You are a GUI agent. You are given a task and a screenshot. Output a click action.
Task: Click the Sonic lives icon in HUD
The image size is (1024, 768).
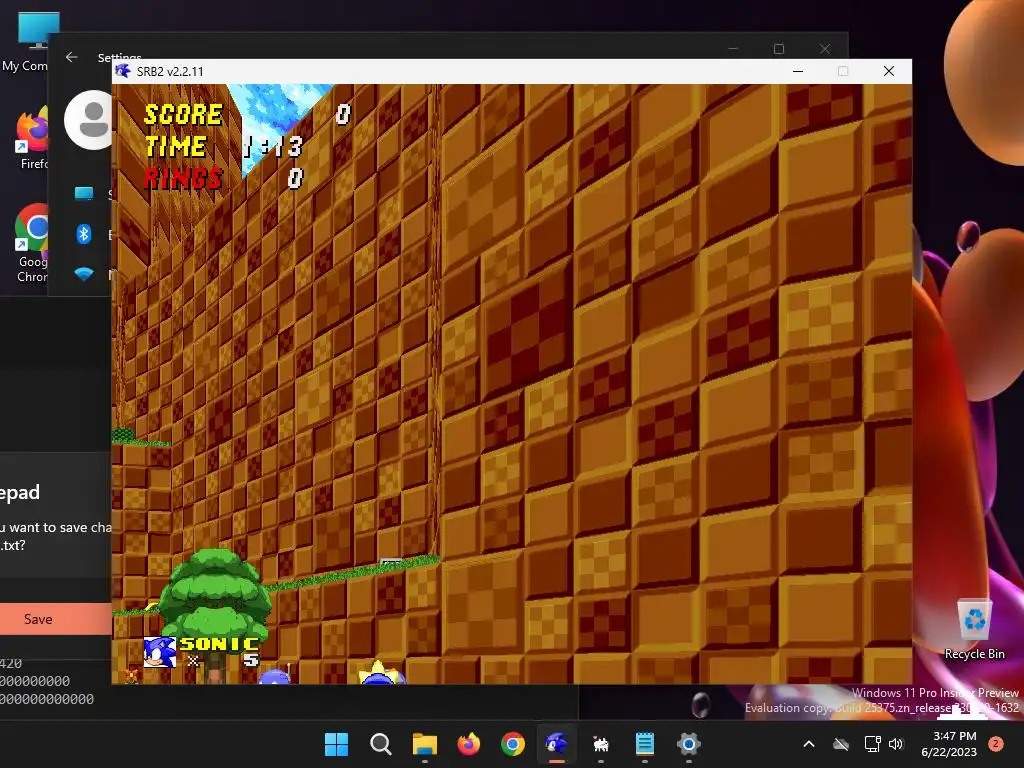(x=159, y=652)
